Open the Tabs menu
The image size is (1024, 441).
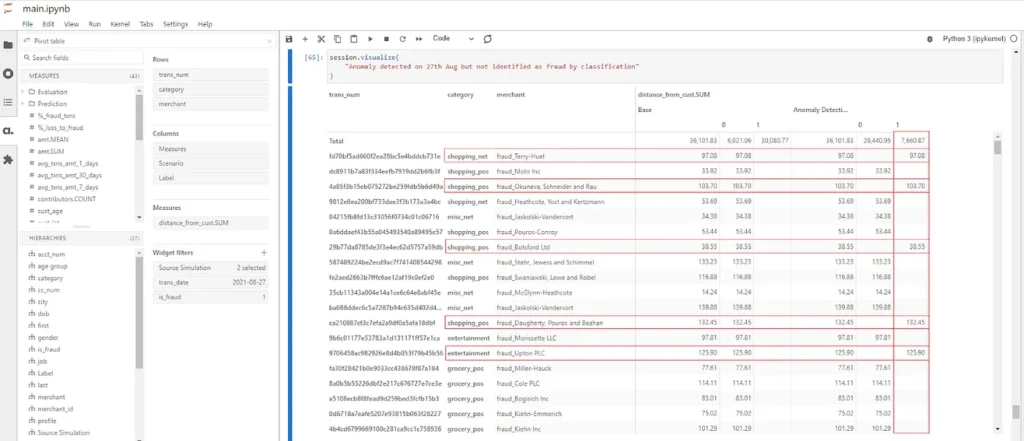(x=147, y=24)
